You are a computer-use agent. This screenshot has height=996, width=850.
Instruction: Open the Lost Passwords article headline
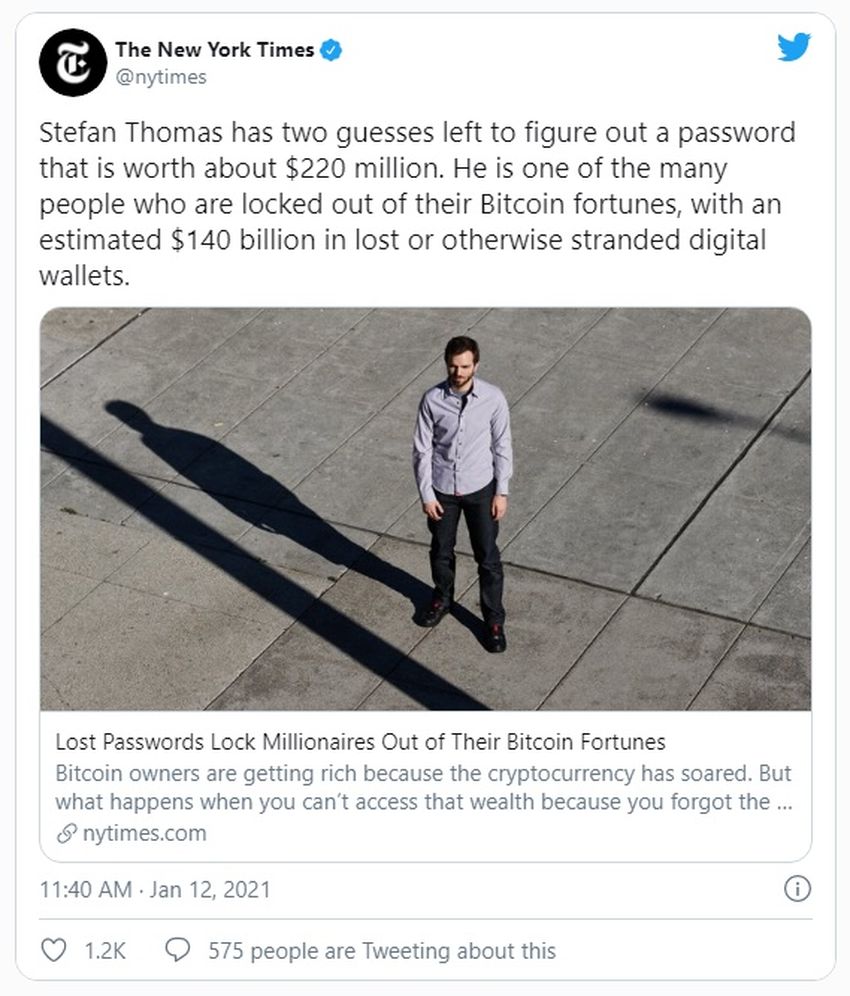click(x=360, y=741)
